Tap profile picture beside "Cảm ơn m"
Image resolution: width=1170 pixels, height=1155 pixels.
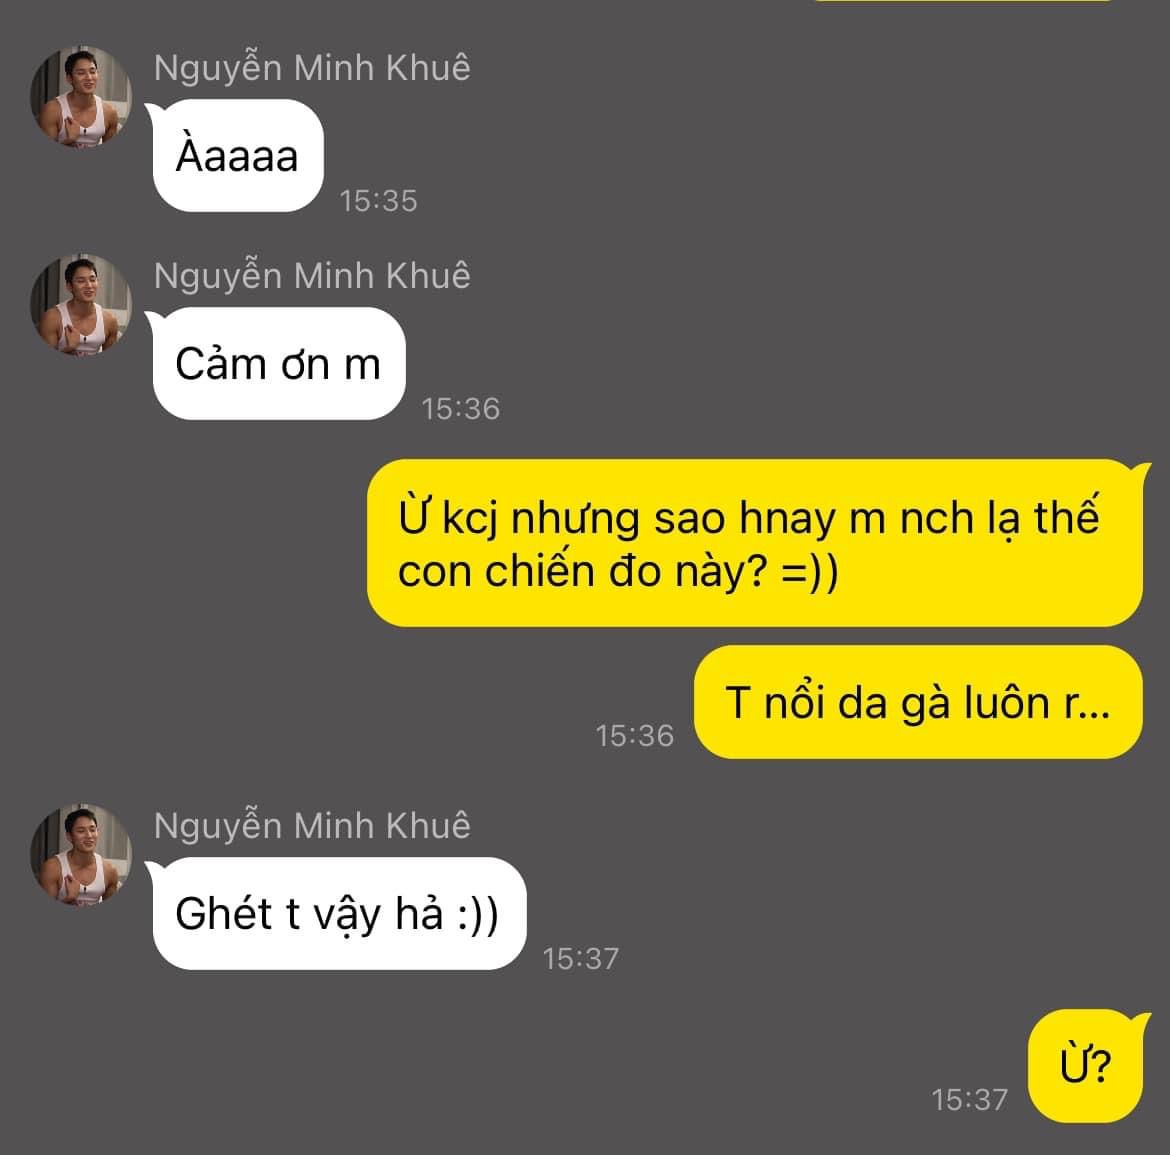(x=81, y=305)
